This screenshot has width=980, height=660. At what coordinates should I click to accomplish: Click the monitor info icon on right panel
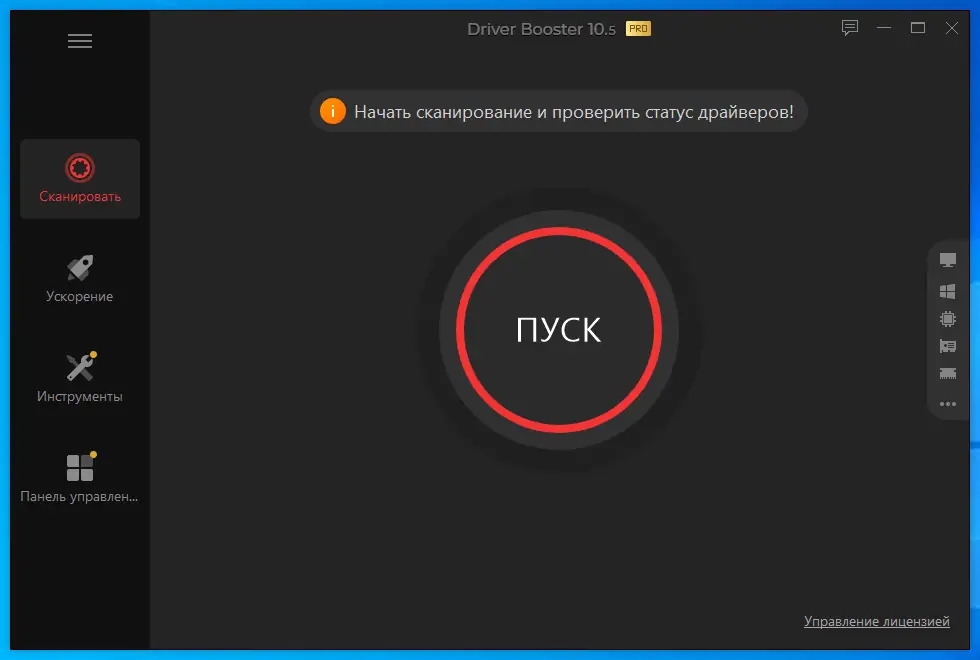947,259
